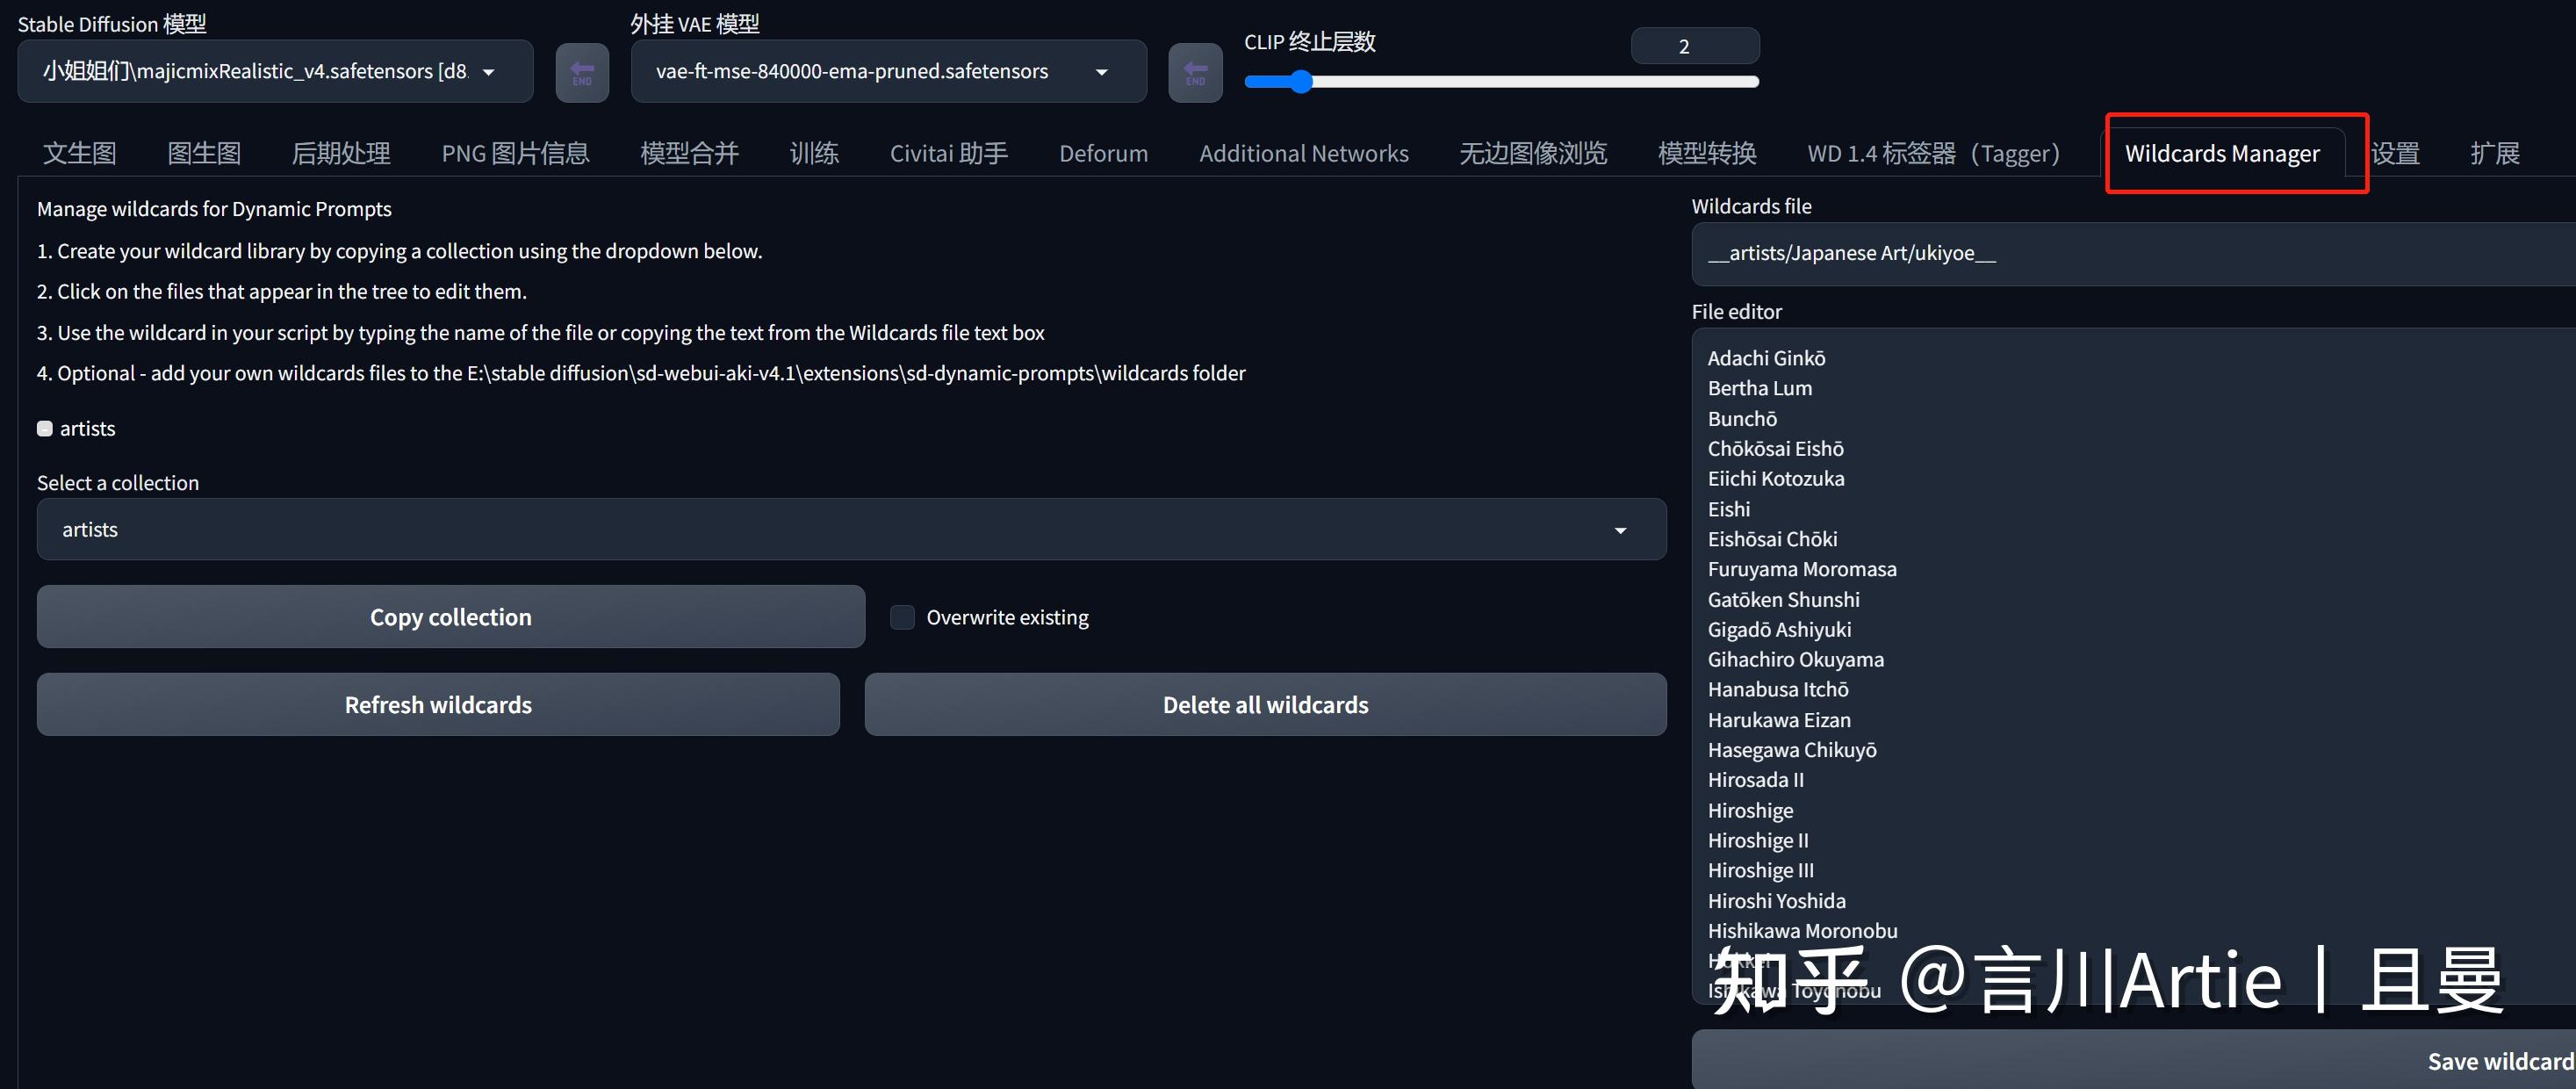The width and height of the screenshot is (2576, 1089).
Task: Open the Deforum tab
Action: (1103, 153)
